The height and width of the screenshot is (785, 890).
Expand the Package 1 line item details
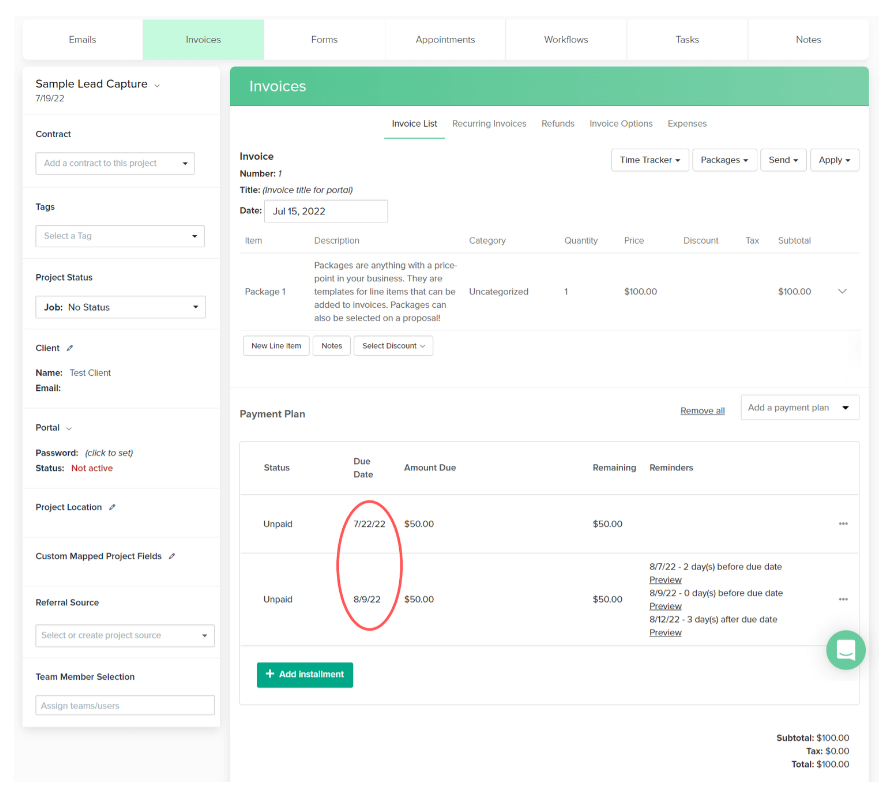coord(843,291)
